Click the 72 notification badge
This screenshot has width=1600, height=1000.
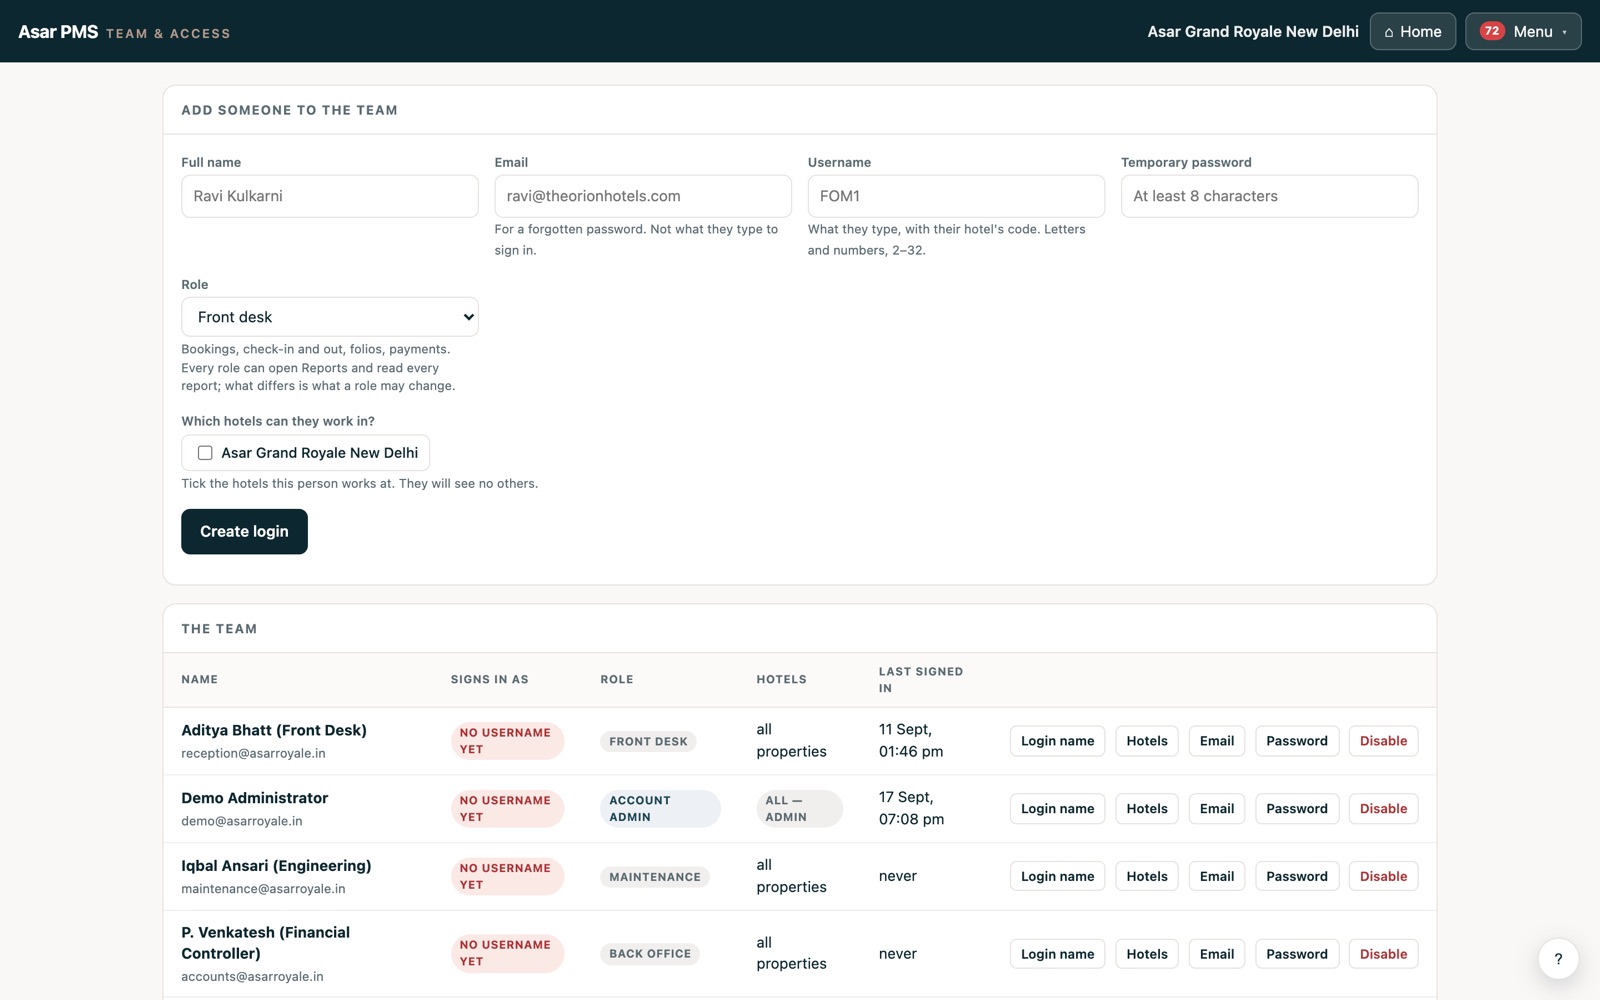pyautogui.click(x=1492, y=31)
